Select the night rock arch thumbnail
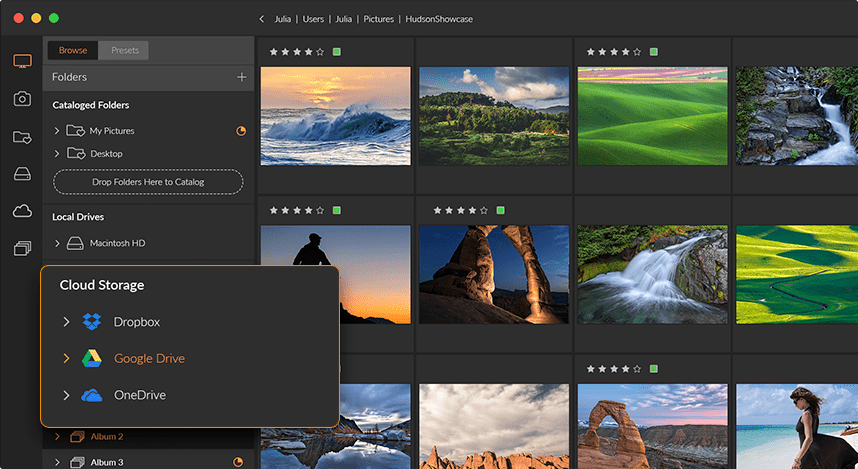This screenshot has height=469, width=858. click(494, 274)
